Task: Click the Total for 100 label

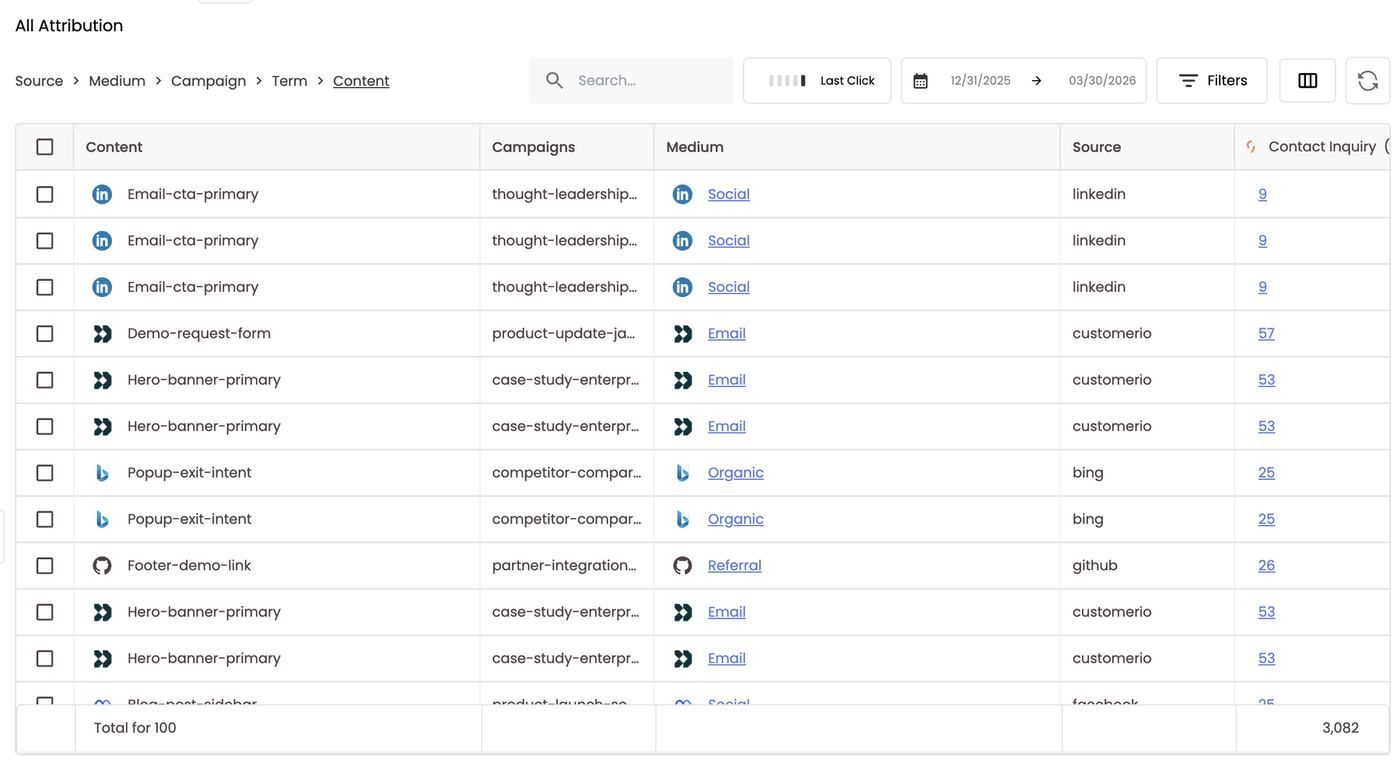Action: click(x=135, y=728)
